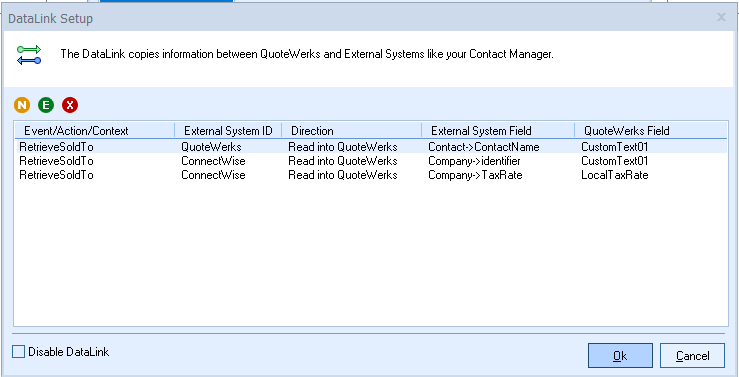This screenshot has width=739, height=377.
Task: Select the Company->TaxRate mapping row
Action: pyautogui.click(x=371, y=175)
